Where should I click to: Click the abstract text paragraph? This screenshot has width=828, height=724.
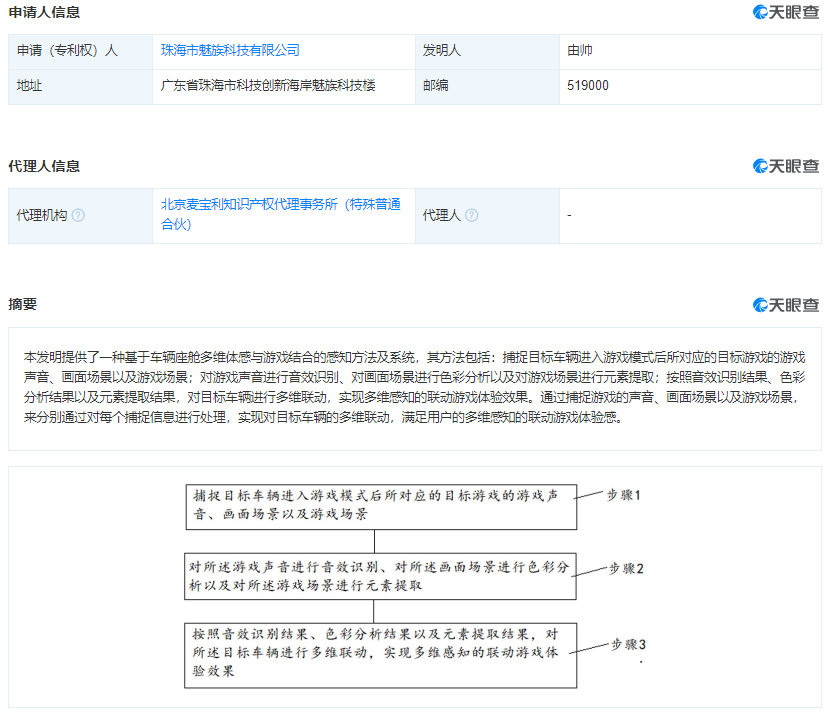(x=414, y=388)
